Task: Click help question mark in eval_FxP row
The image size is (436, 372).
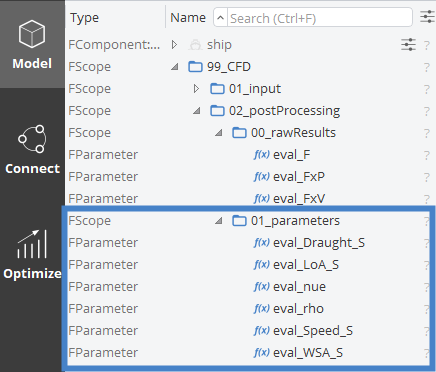Action: point(427,177)
